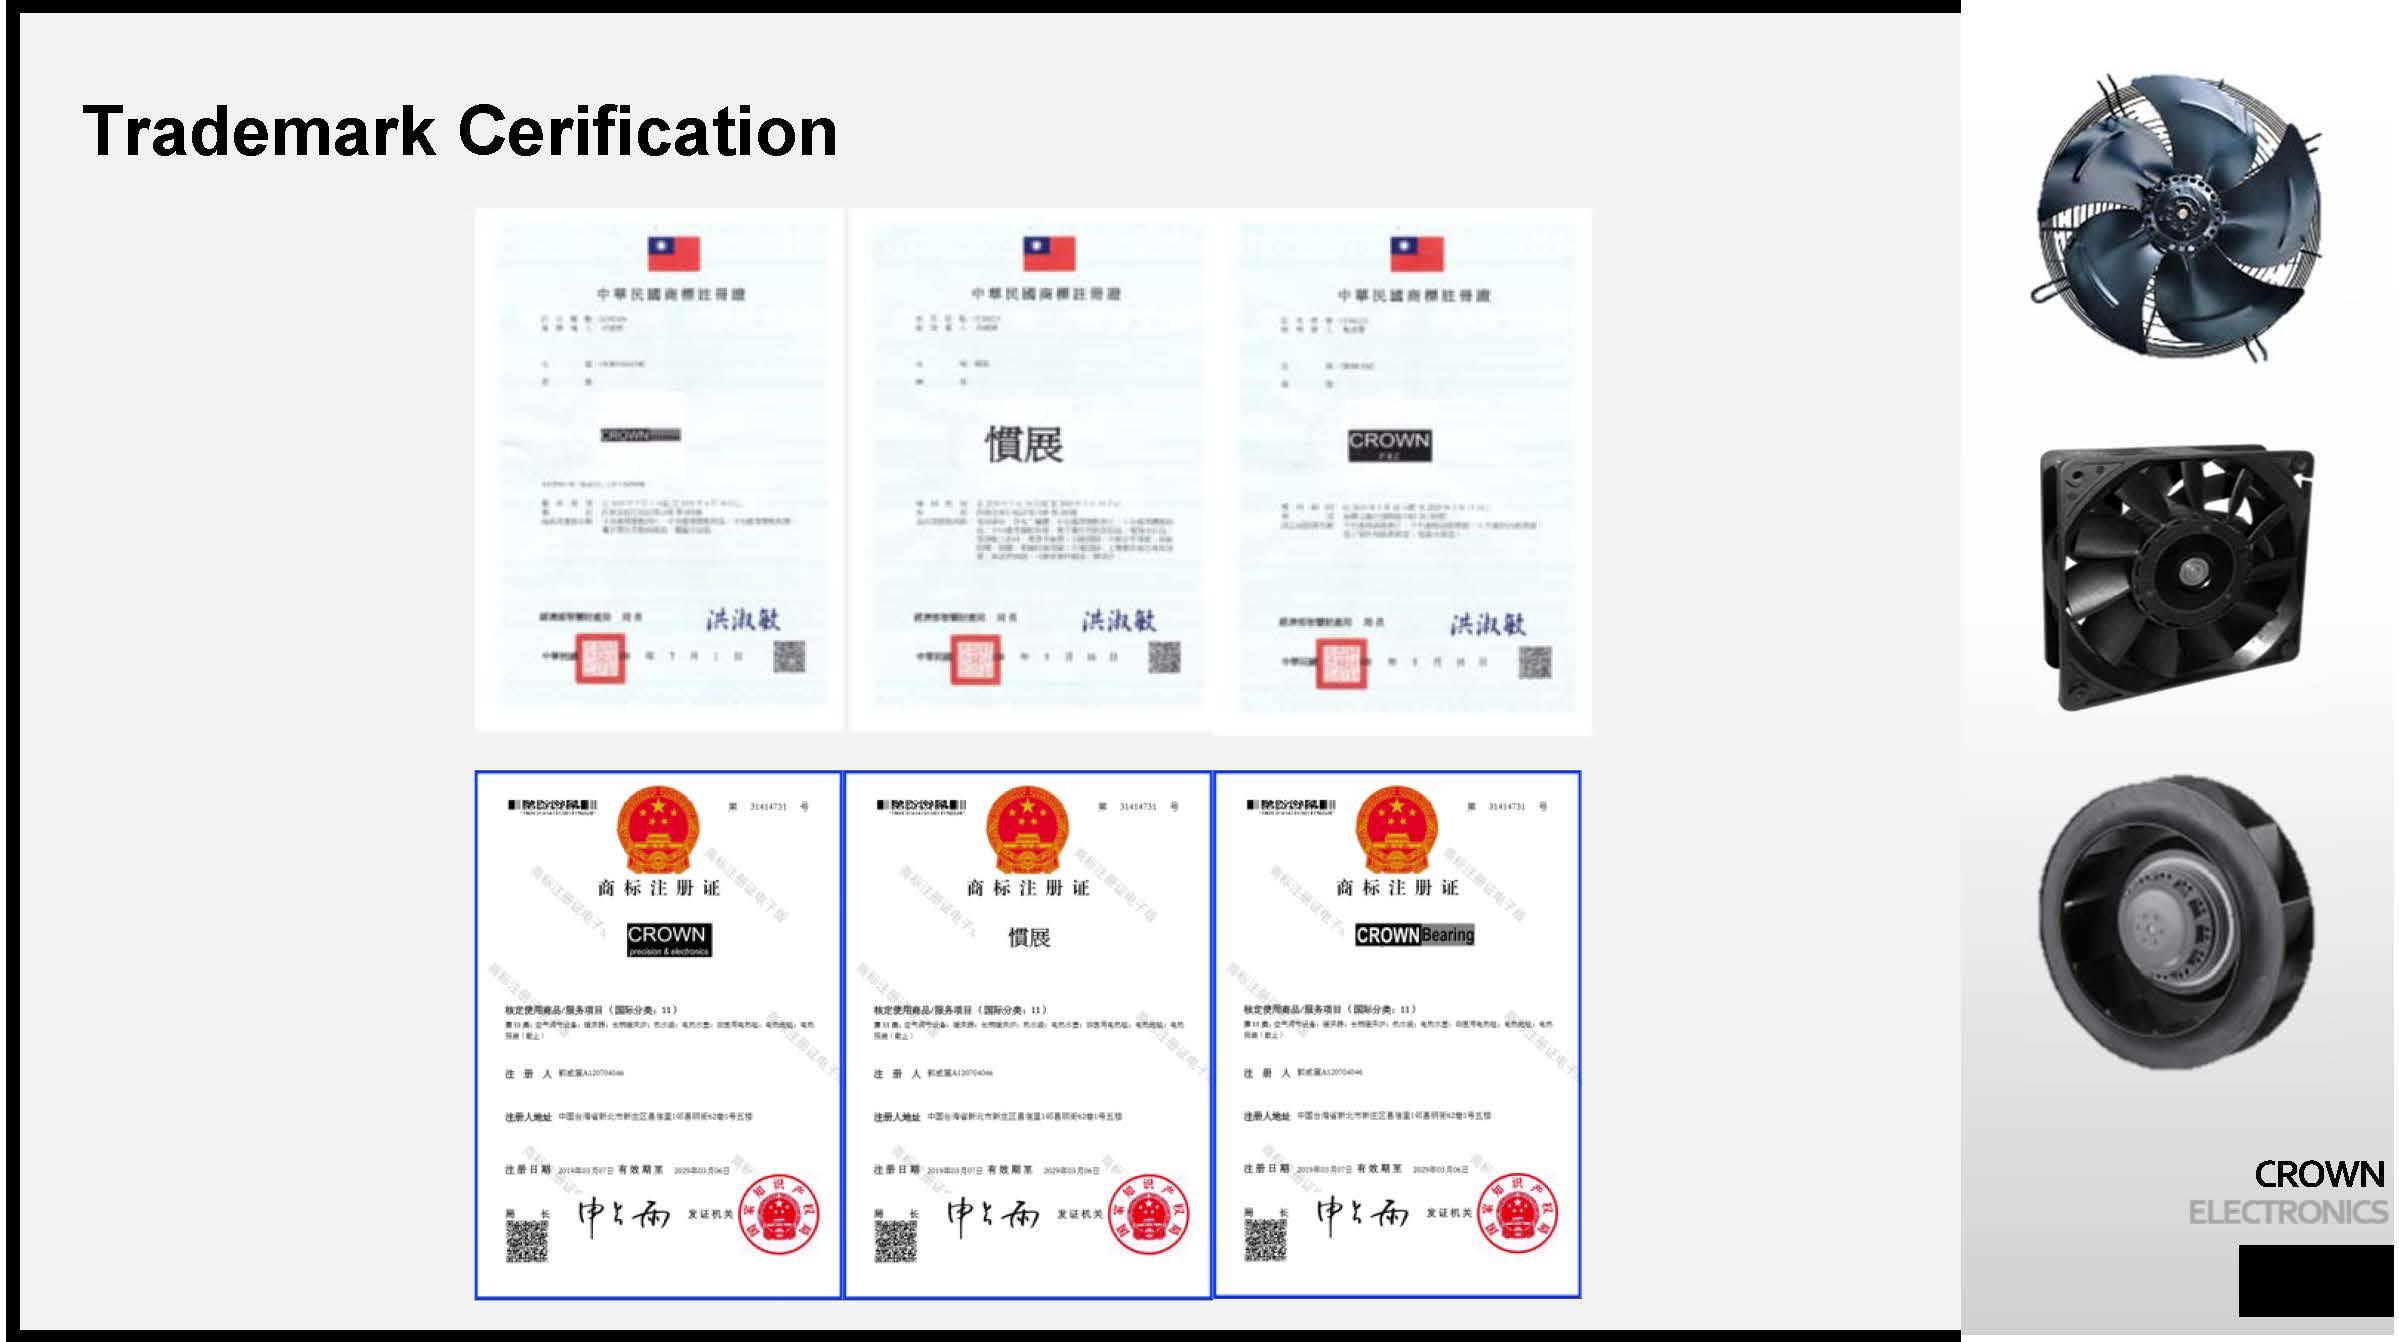Click the Taiwan flag on the CROWN FBZ certificate

[x=1417, y=254]
